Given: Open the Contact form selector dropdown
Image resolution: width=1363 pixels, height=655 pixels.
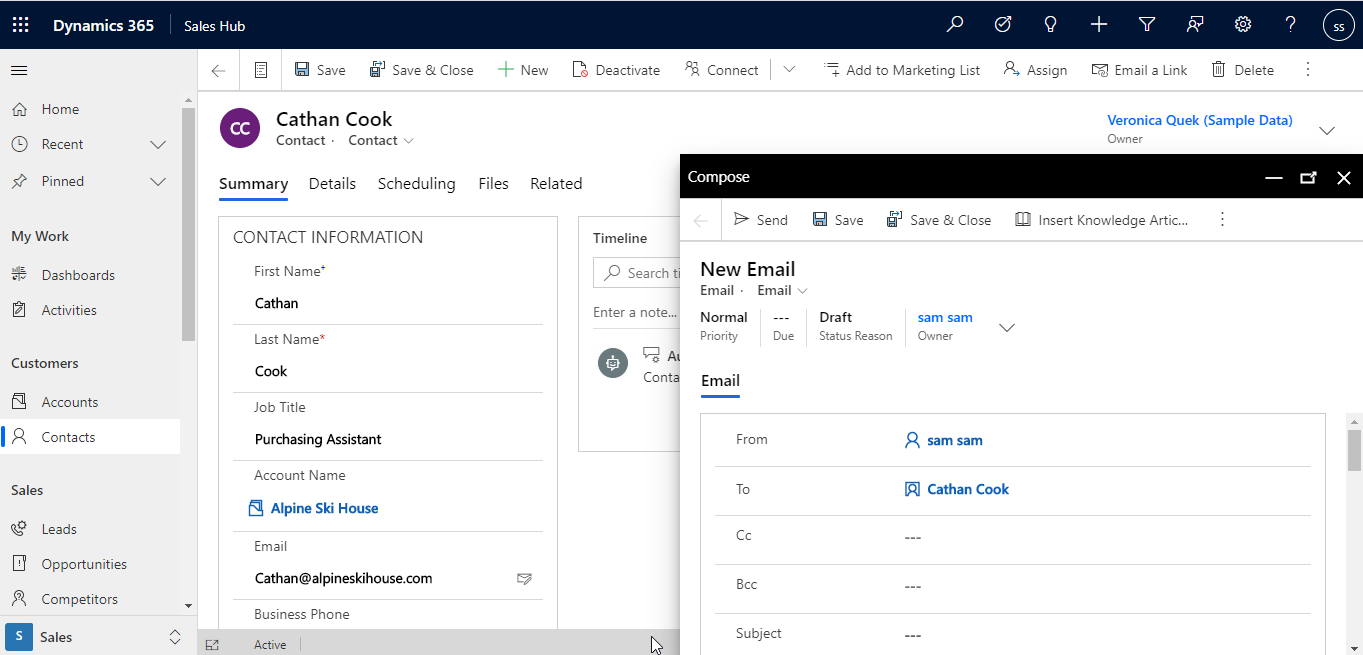Looking at the screenshot, I should point(381,141).
